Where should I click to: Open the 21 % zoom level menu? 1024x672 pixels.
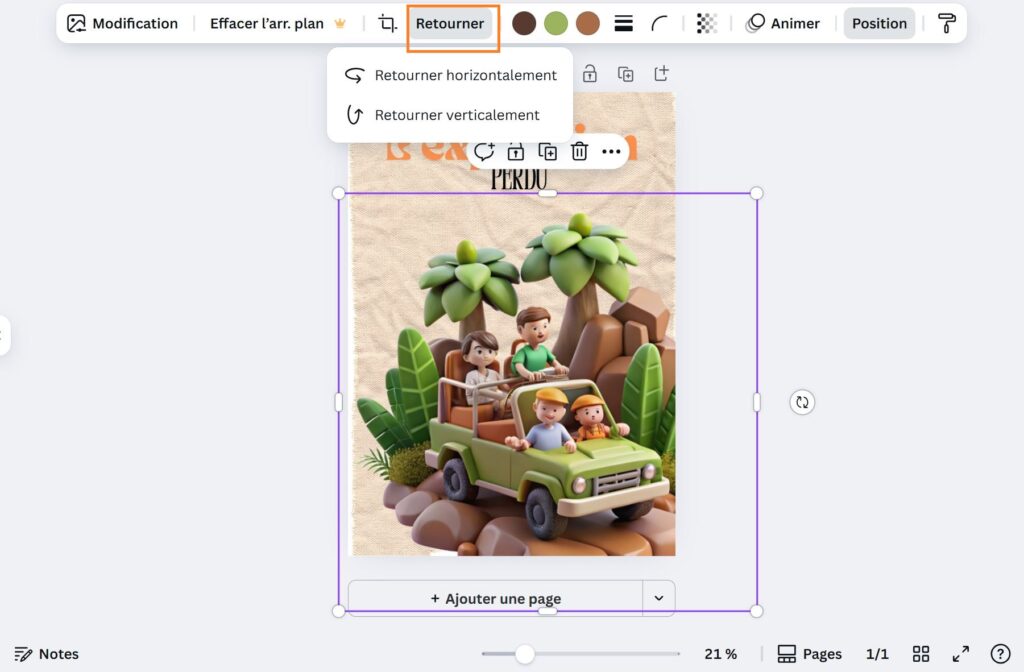720,654
